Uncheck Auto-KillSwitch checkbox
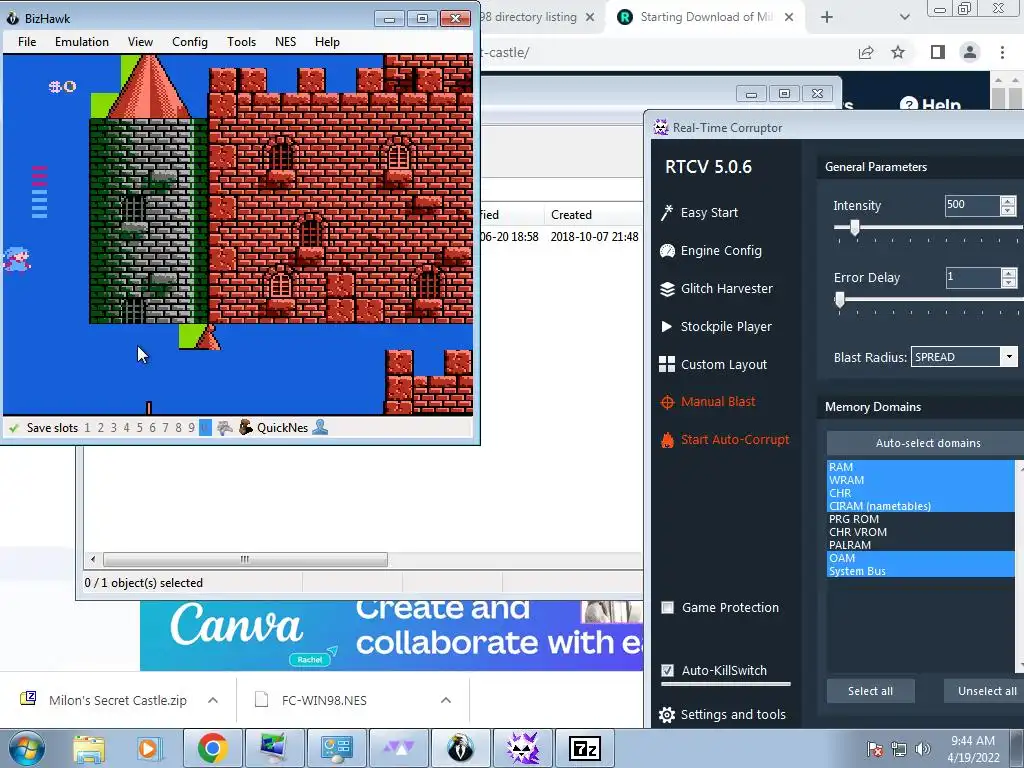The width and height of the screenshot is (1024, 768). coord(667,671)
